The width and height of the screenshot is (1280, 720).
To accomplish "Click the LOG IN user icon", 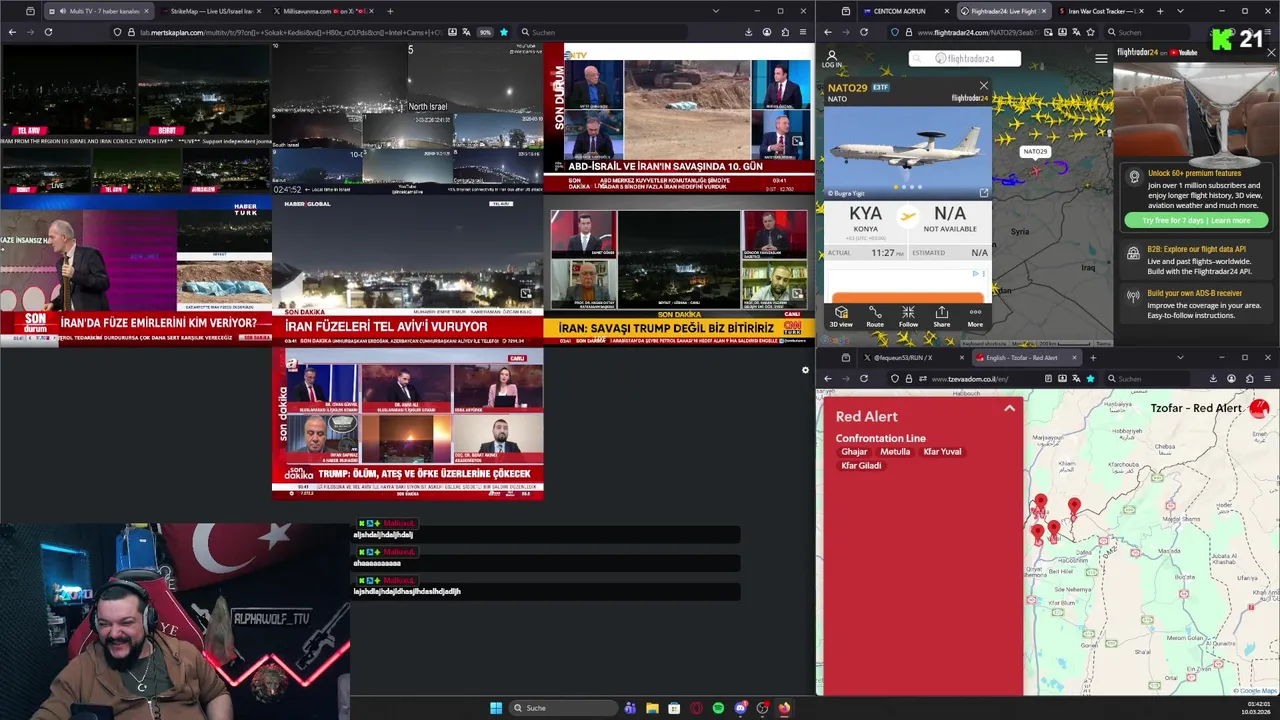I will pyautogui.click(x=832, y=59).
